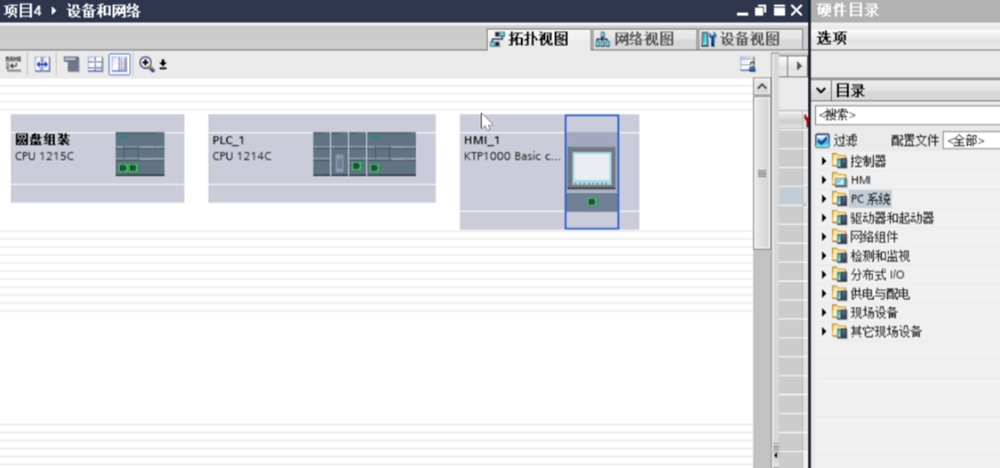Minimize the 设备和网络 editor window
Viewport: 1000px width, 468px height.
tap(742, 11)
